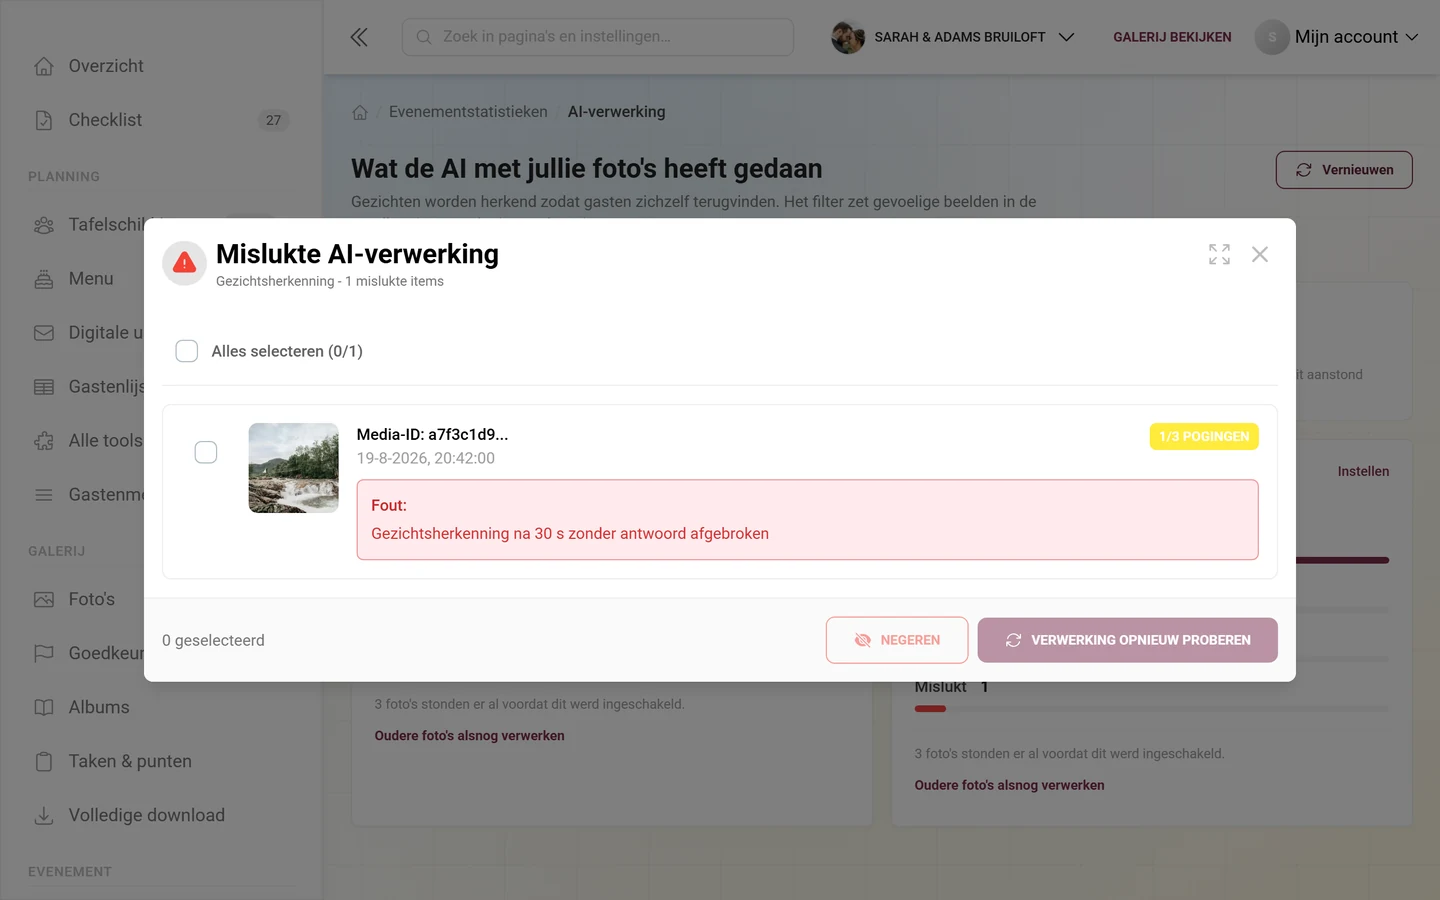Open the Sarah & Adams Bruiloft event dropdown
This screenshot has height=900, width=1440.
pos(953,37)
